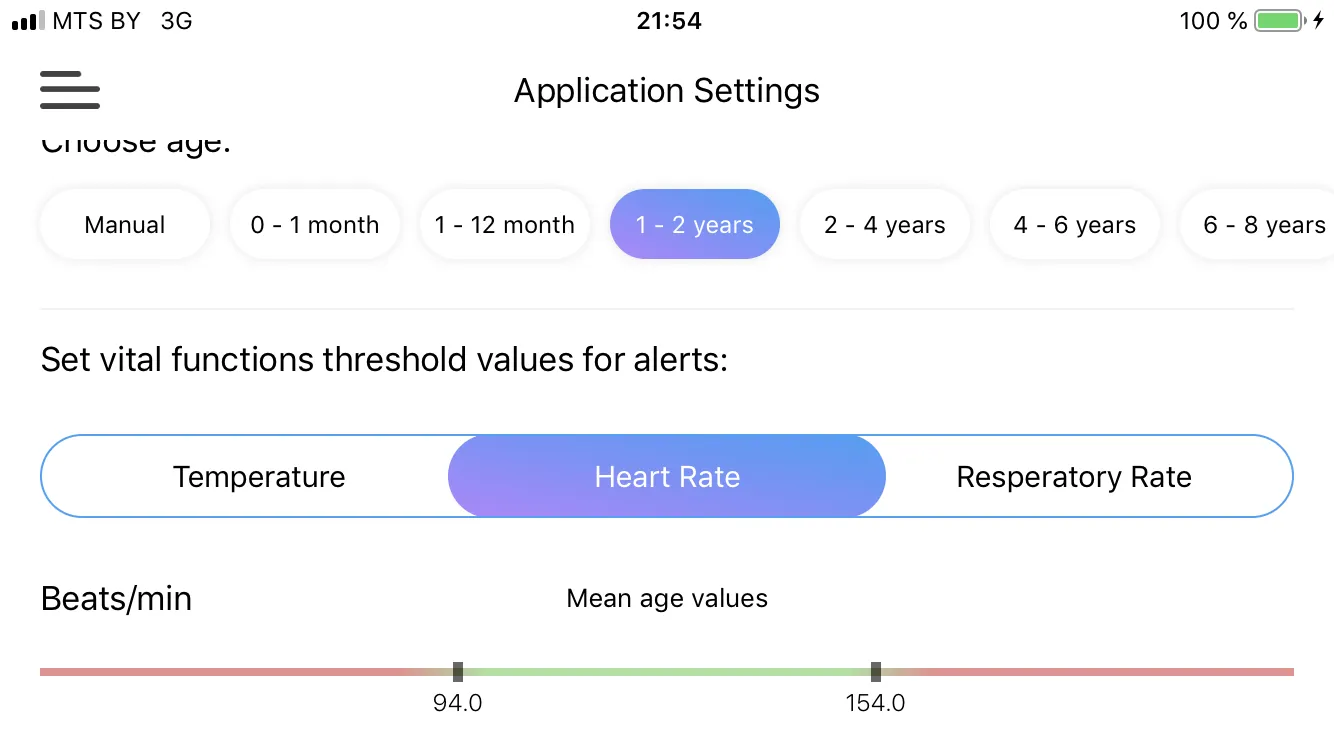Tap the battery icon in status bar

[x=1280, y=21]
